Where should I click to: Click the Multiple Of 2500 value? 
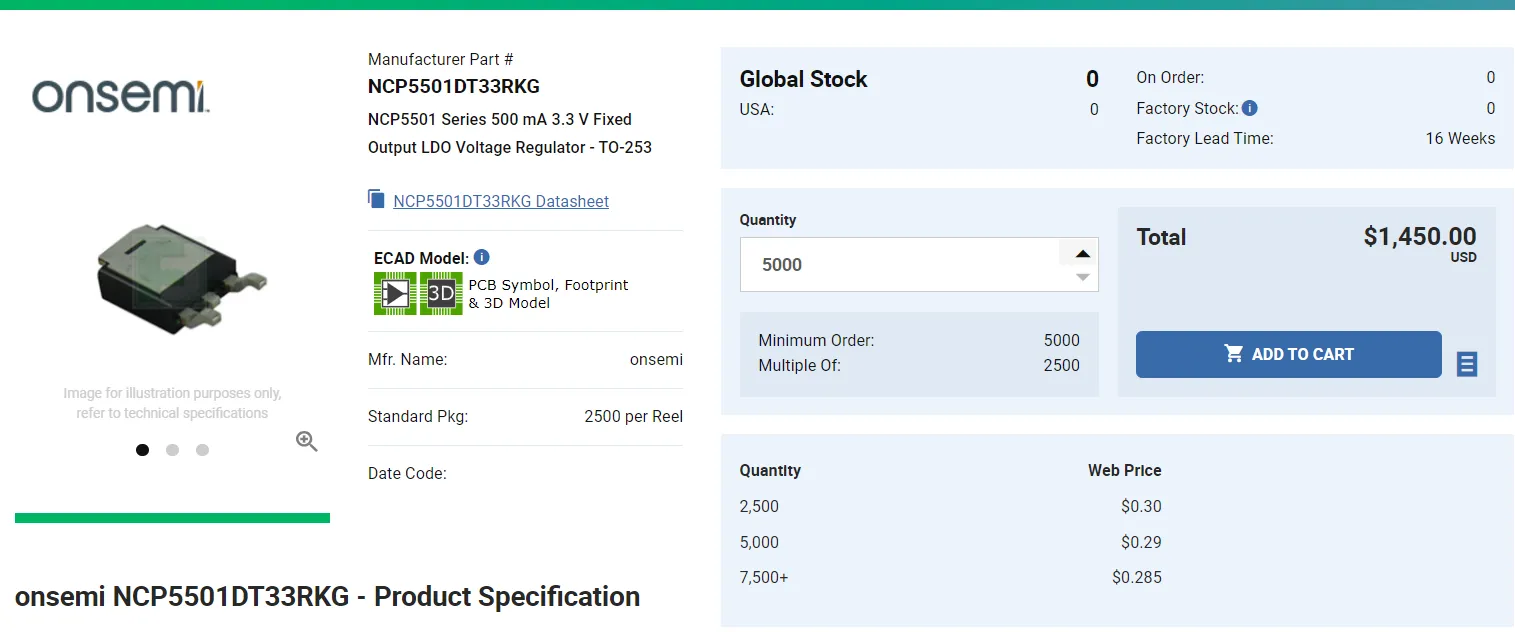(1061, 365)
